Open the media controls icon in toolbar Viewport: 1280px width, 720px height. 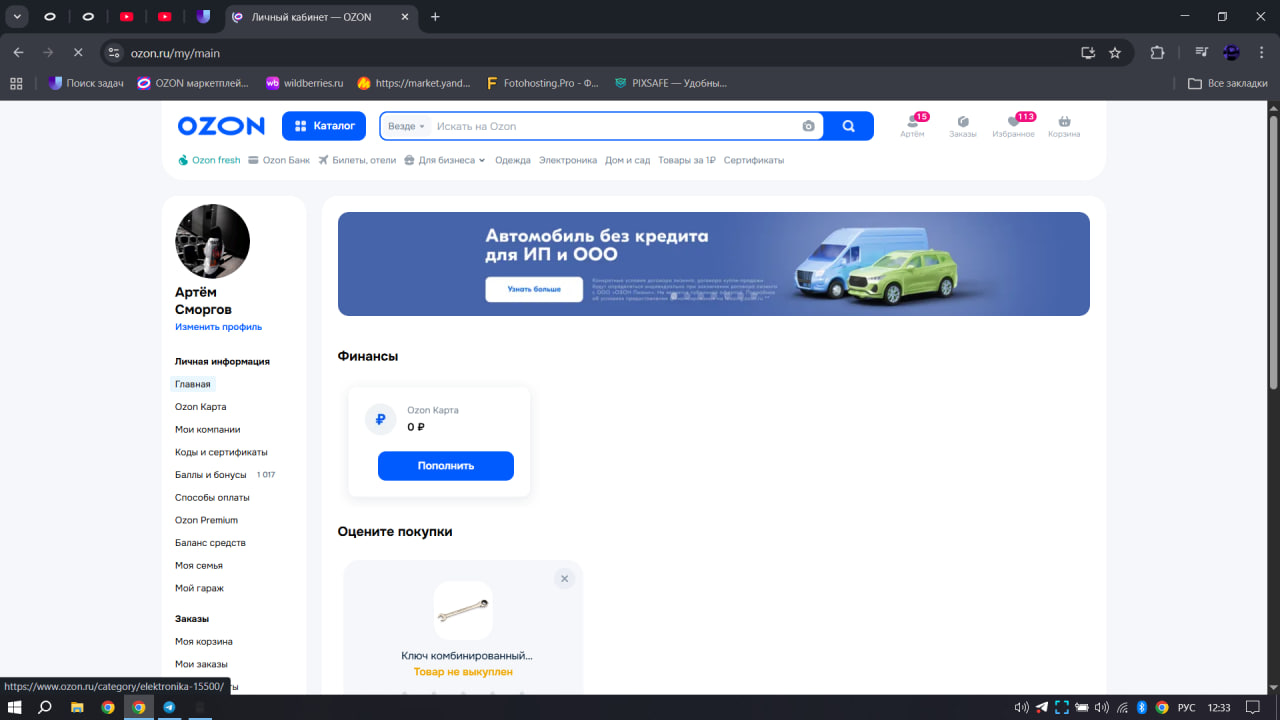click(1201, 53)
